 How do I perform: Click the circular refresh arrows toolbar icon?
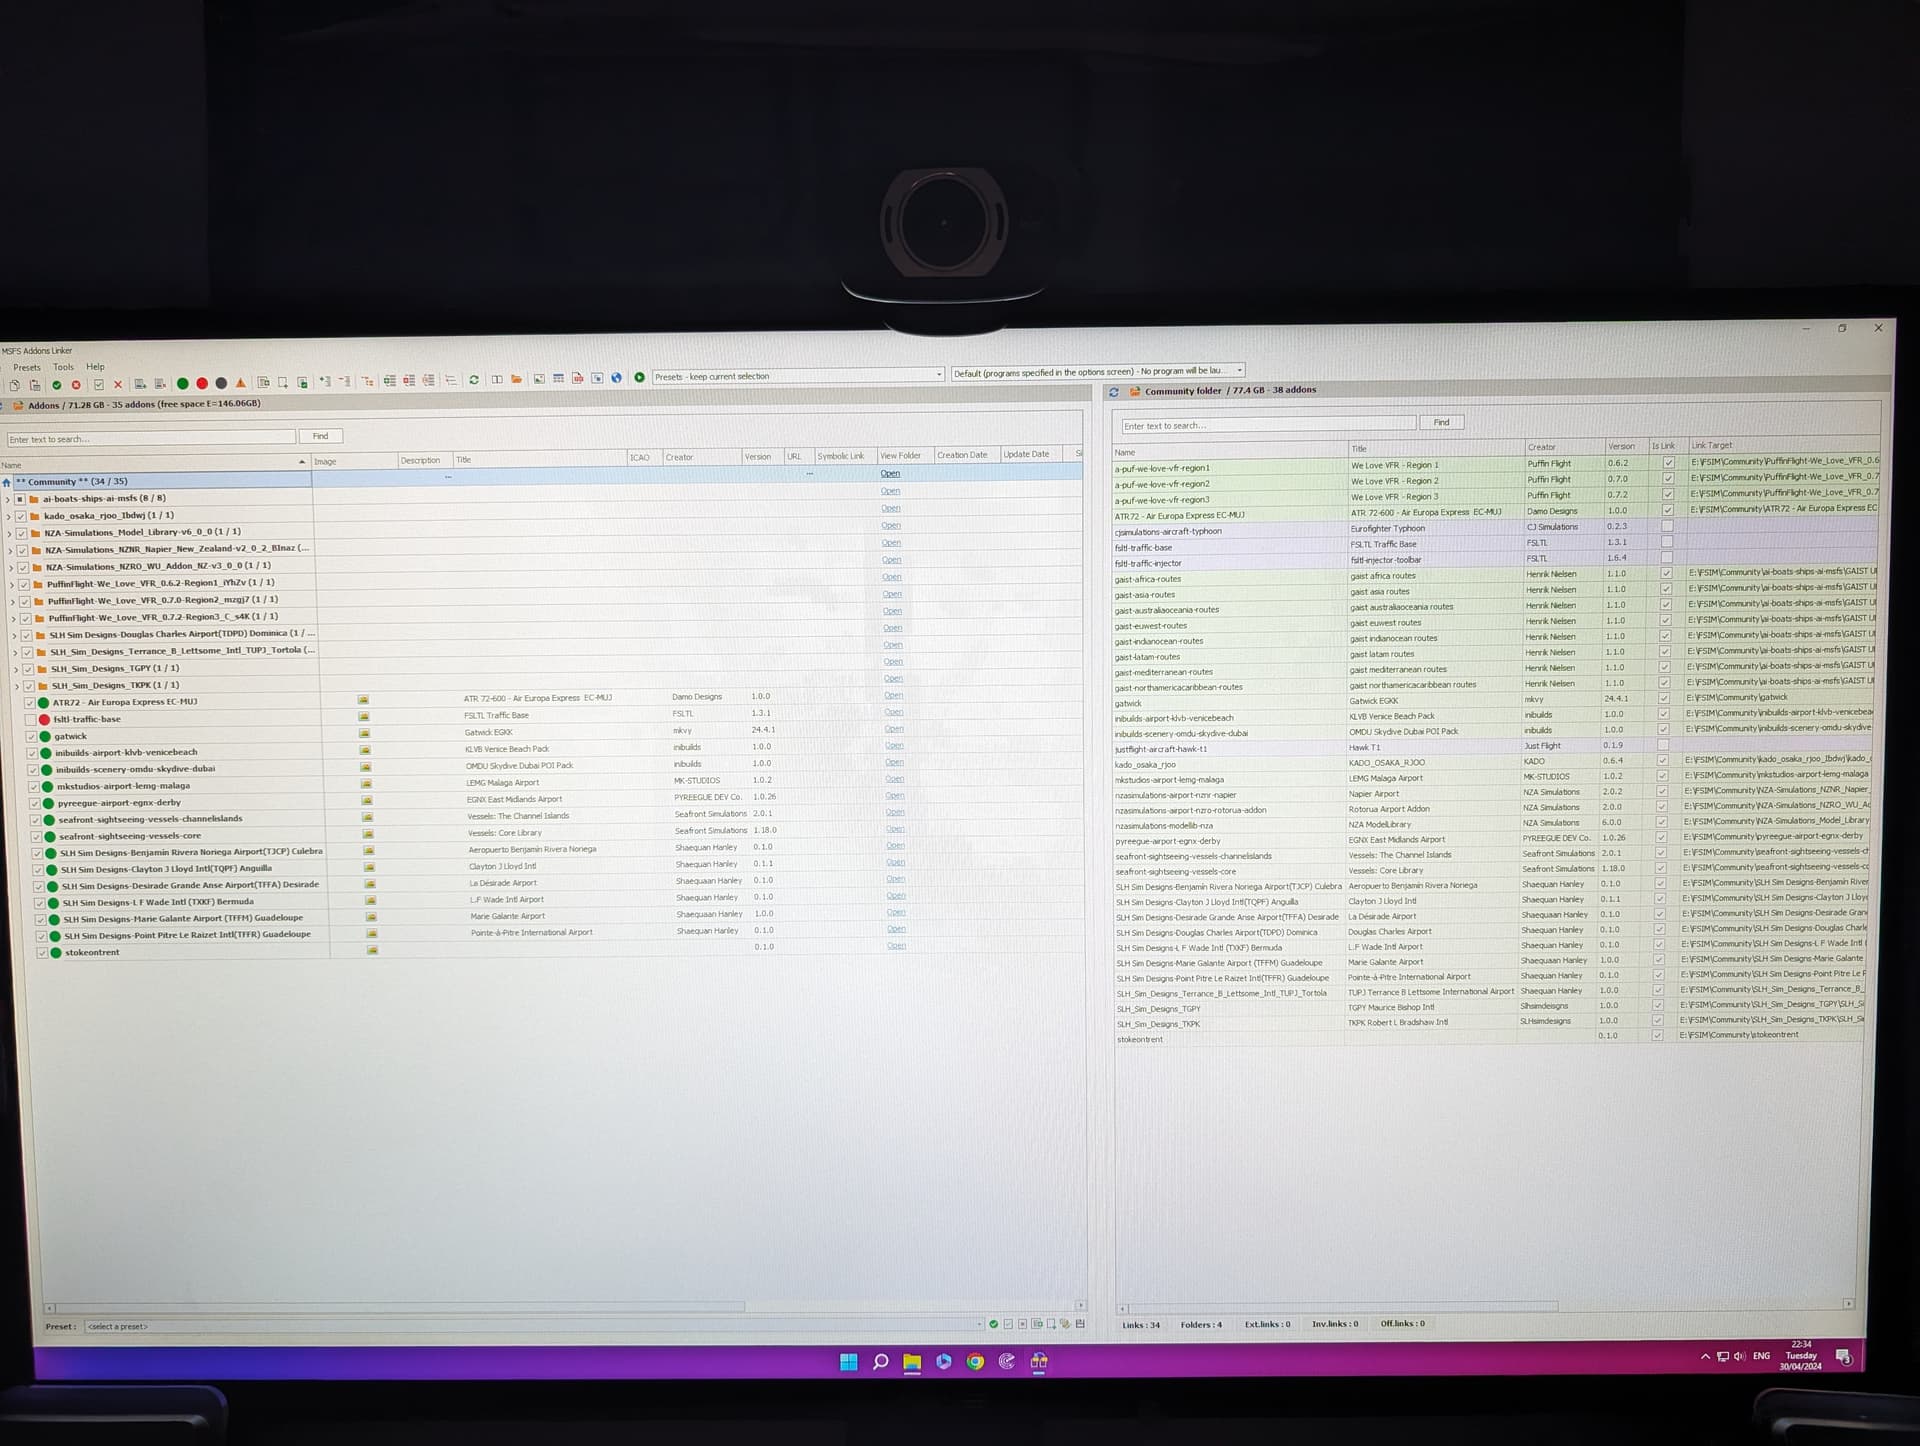click(x=474, y=380)
